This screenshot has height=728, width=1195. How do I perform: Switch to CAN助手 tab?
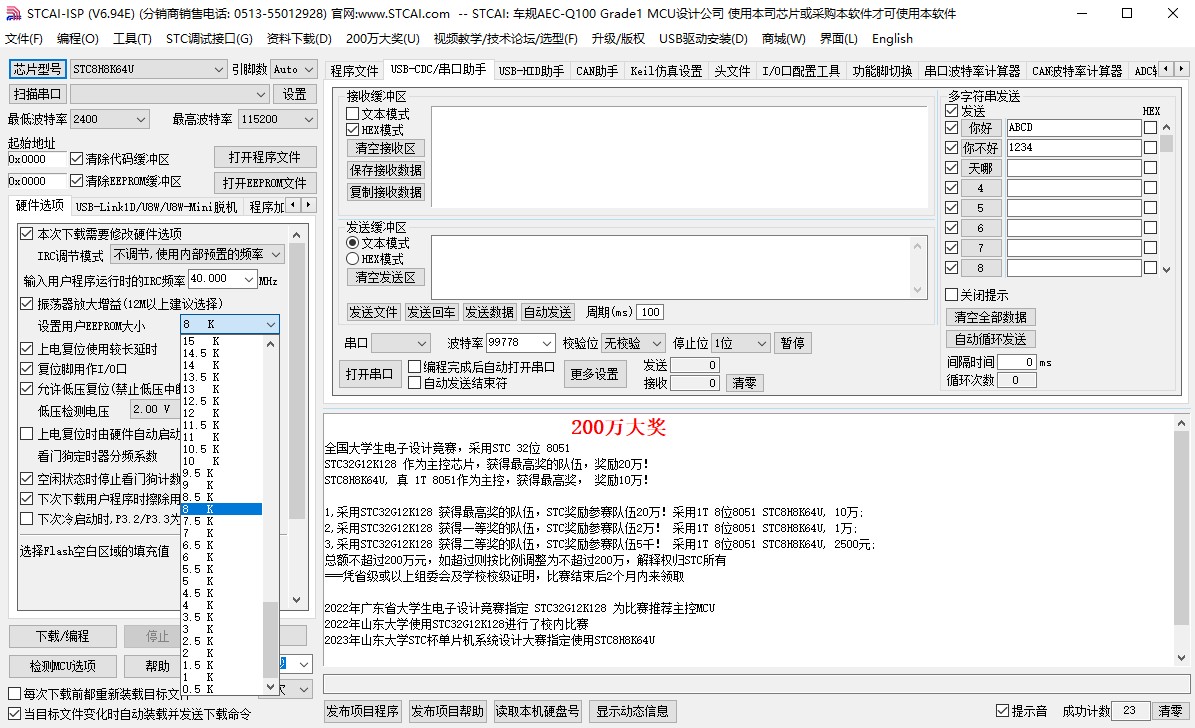click(597, 71)
